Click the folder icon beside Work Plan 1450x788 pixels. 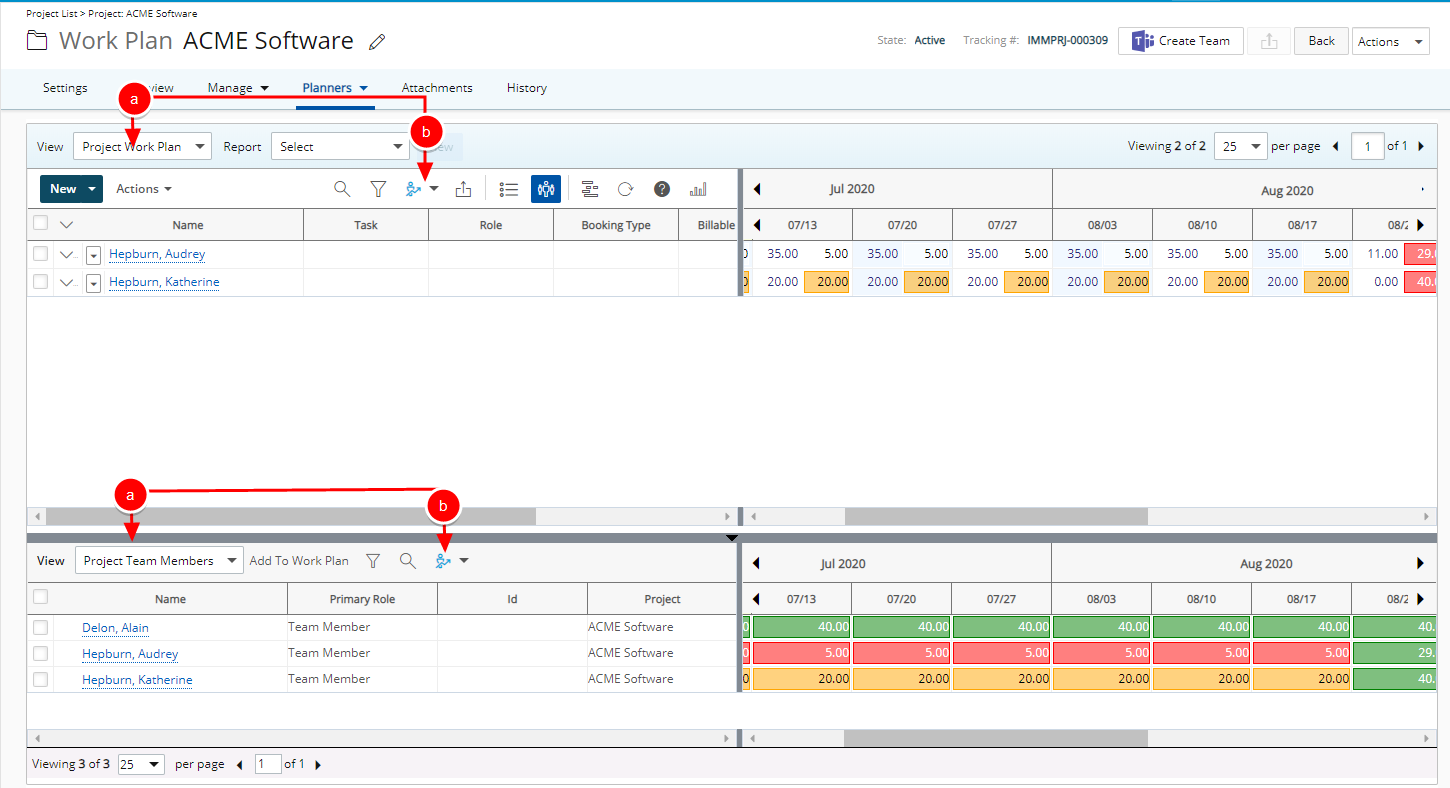pyautogui.click(x=37, y=41)
